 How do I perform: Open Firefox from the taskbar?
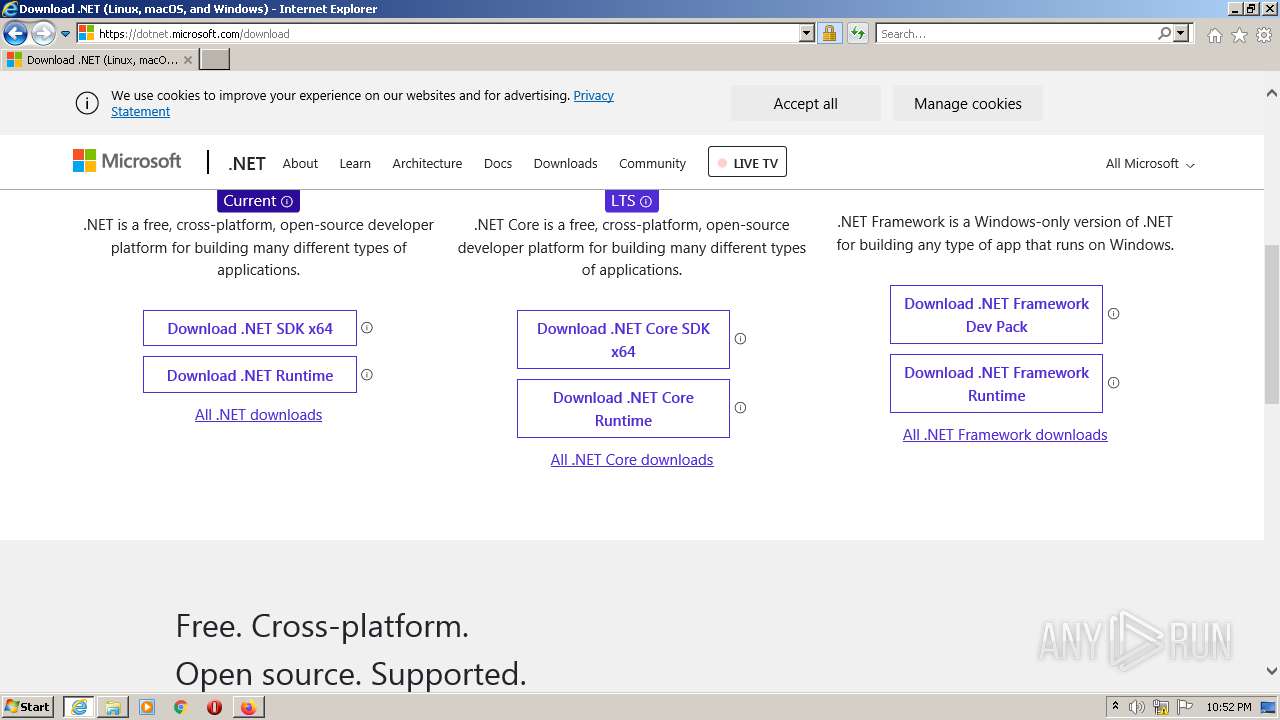point(248,707)
